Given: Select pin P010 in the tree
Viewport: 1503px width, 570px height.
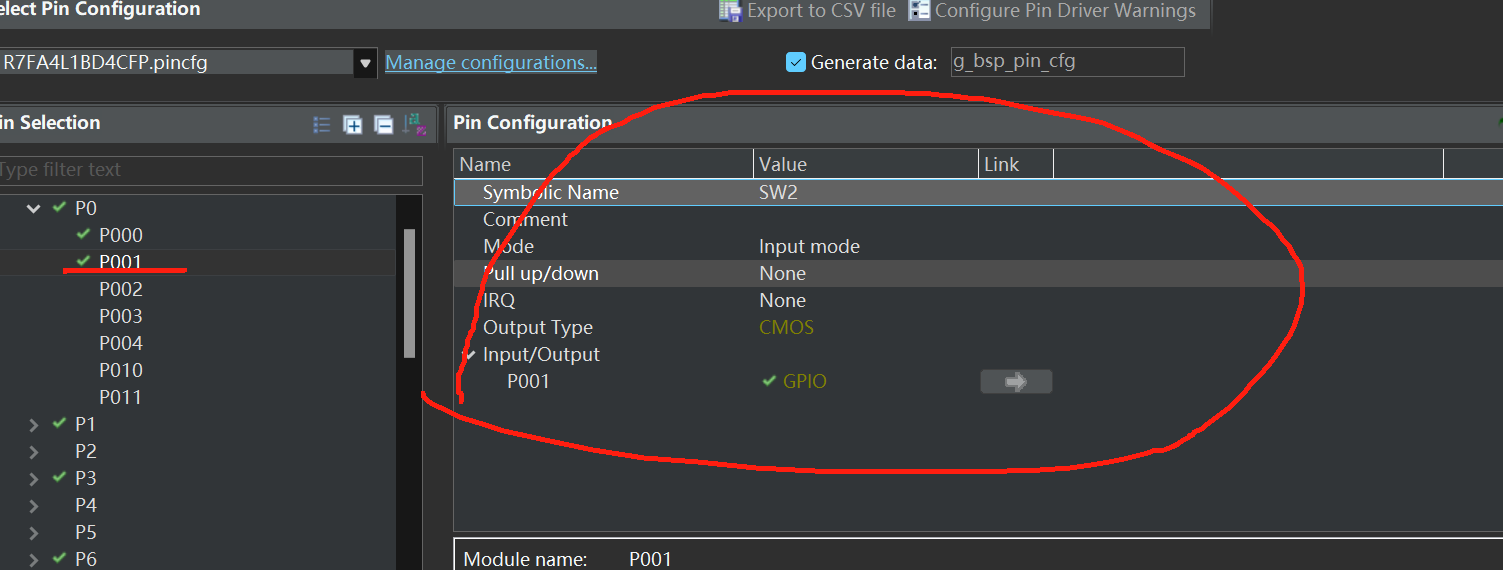Looking at the screenshot, I should (121, 370).
